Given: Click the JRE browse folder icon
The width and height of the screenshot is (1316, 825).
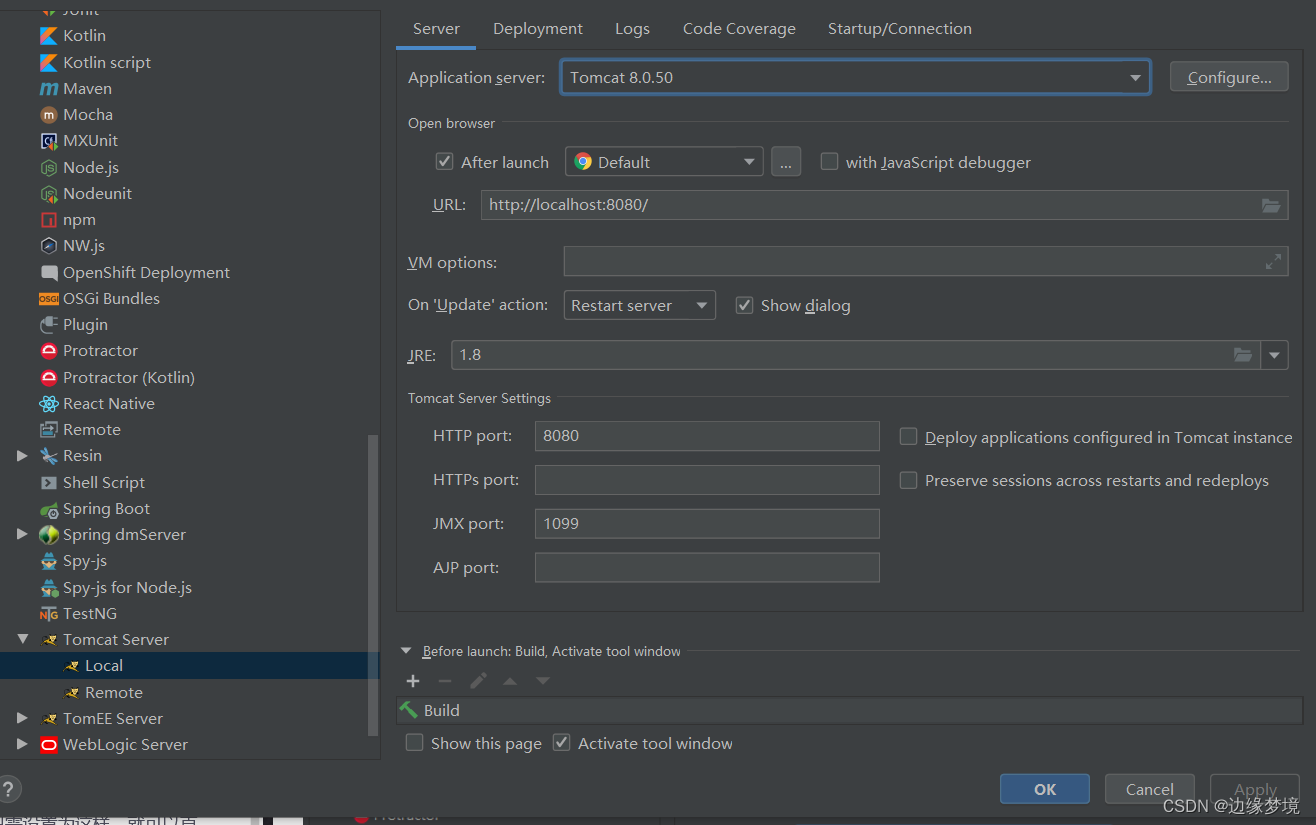Looking at the screenshot, I should (1242, 355).
